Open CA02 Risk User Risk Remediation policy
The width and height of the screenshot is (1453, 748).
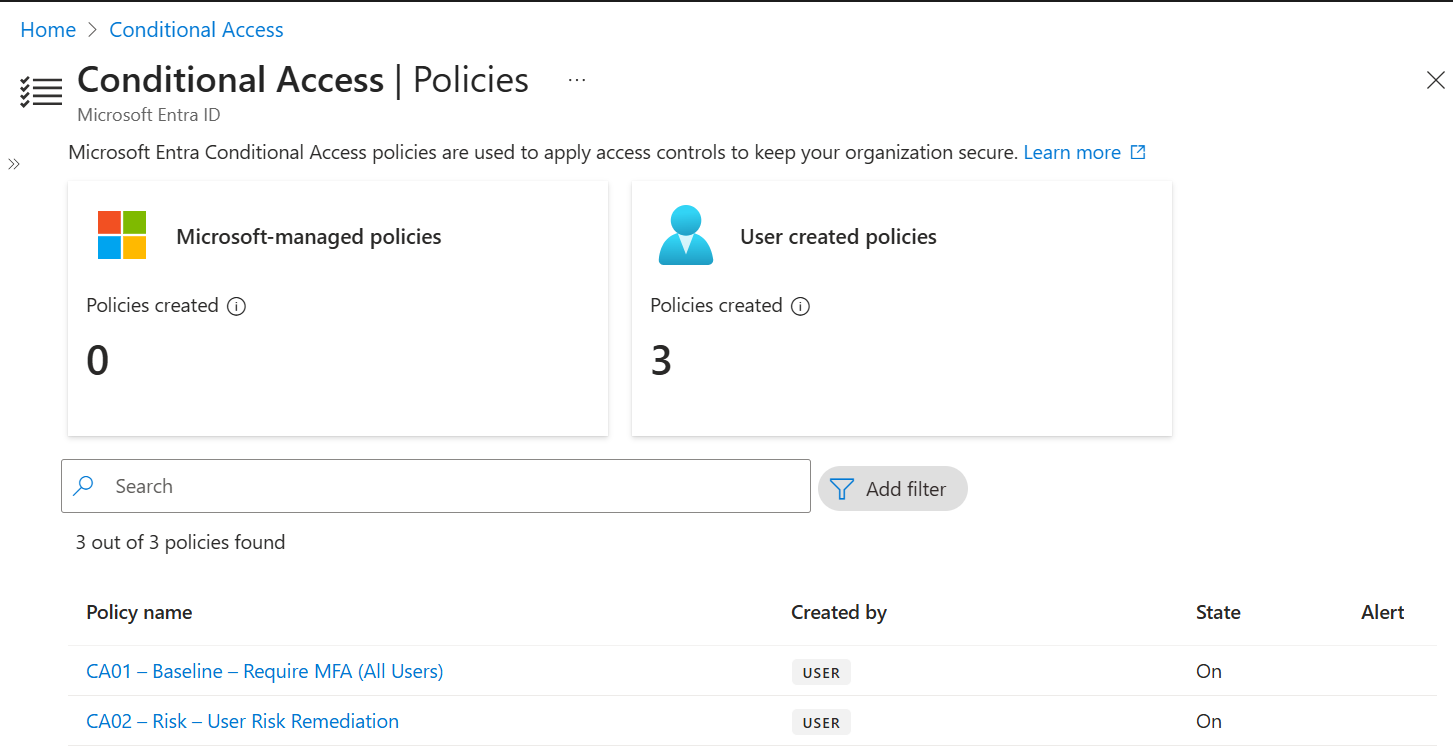(x=243, y=721)
